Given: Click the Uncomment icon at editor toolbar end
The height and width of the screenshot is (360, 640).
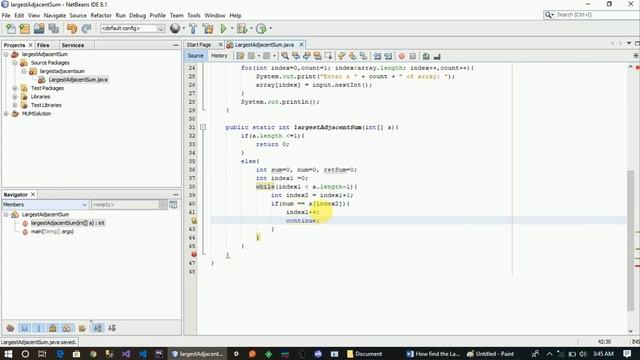Looking at the screenshot, I should coord(437,56).
